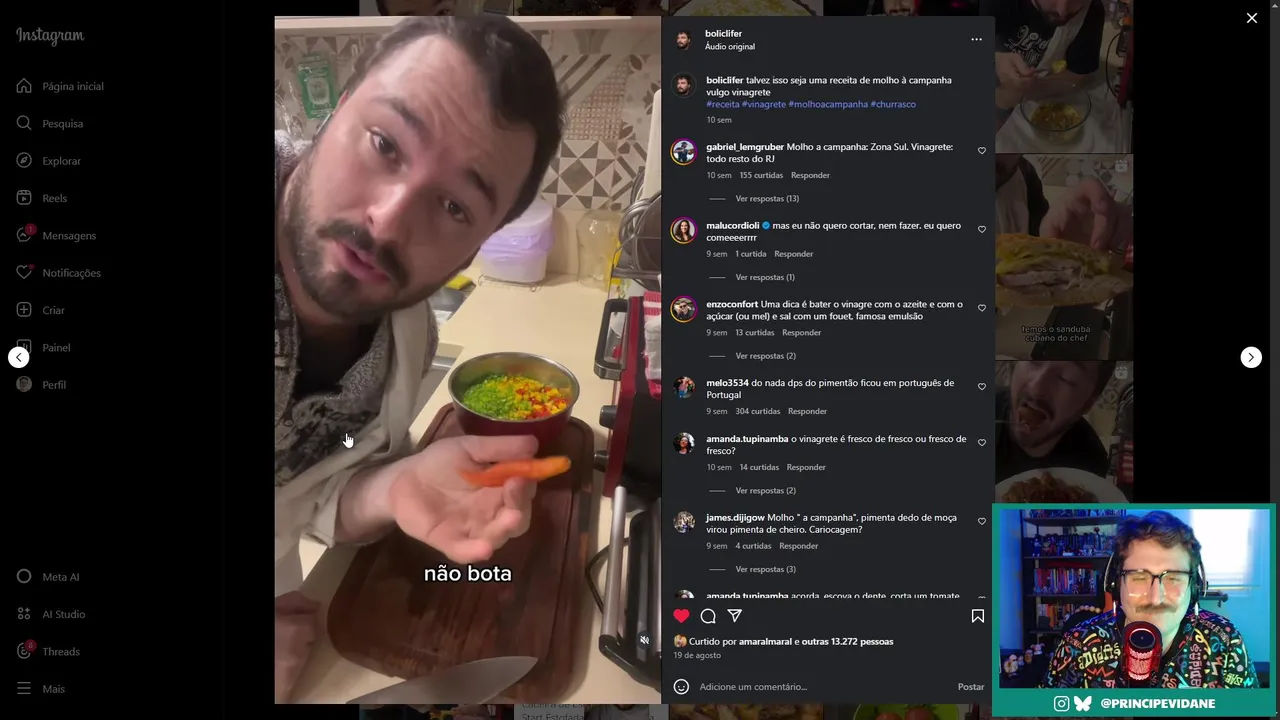Viewport: 1280px width, 720px height.
Task: Open the #churrasco hashtag link
Action: (893, 104)
